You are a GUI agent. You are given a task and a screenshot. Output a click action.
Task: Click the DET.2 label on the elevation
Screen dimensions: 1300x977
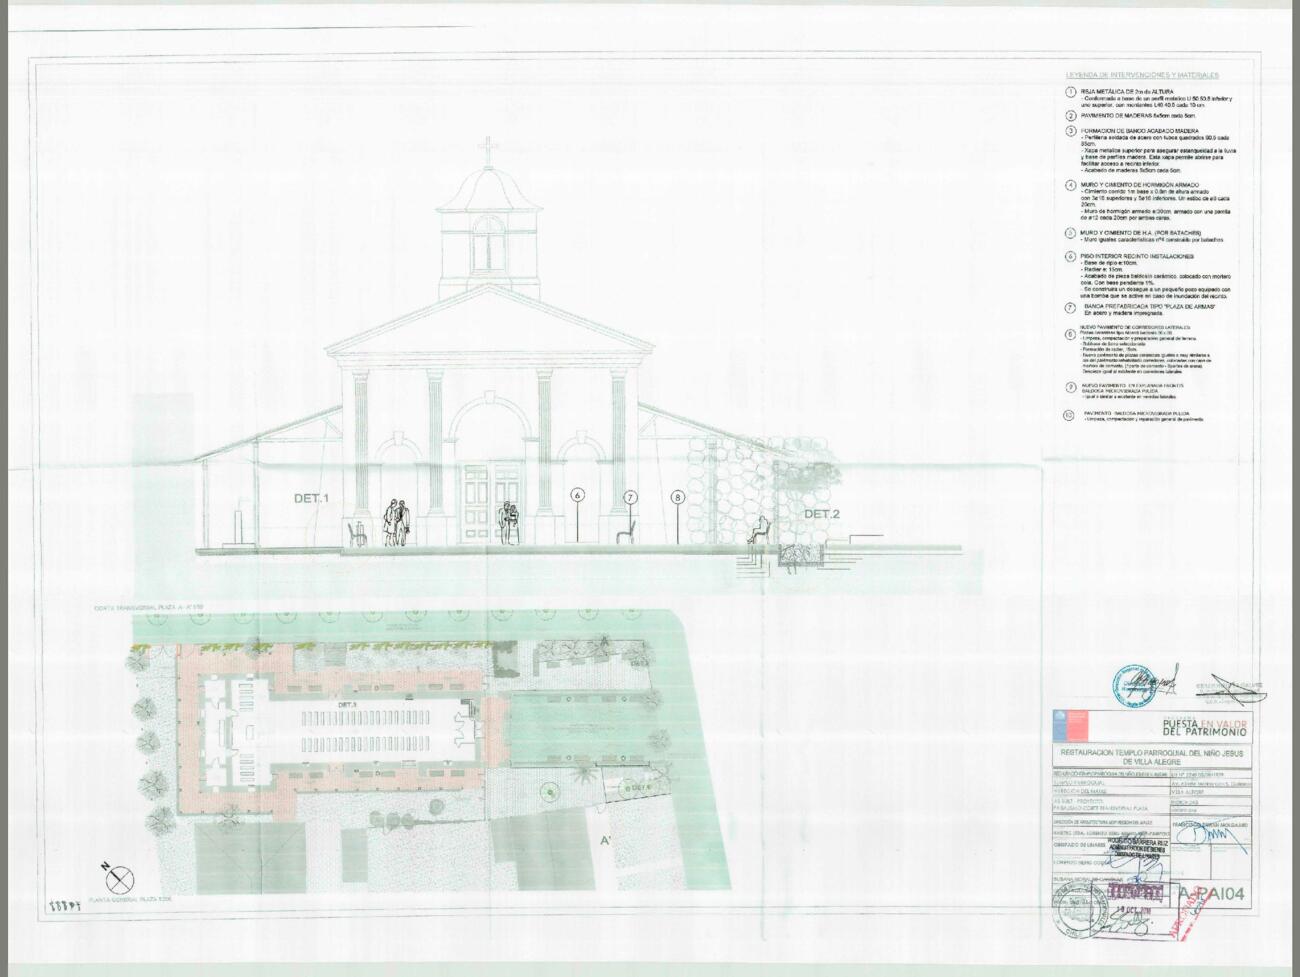coord(822,514)
